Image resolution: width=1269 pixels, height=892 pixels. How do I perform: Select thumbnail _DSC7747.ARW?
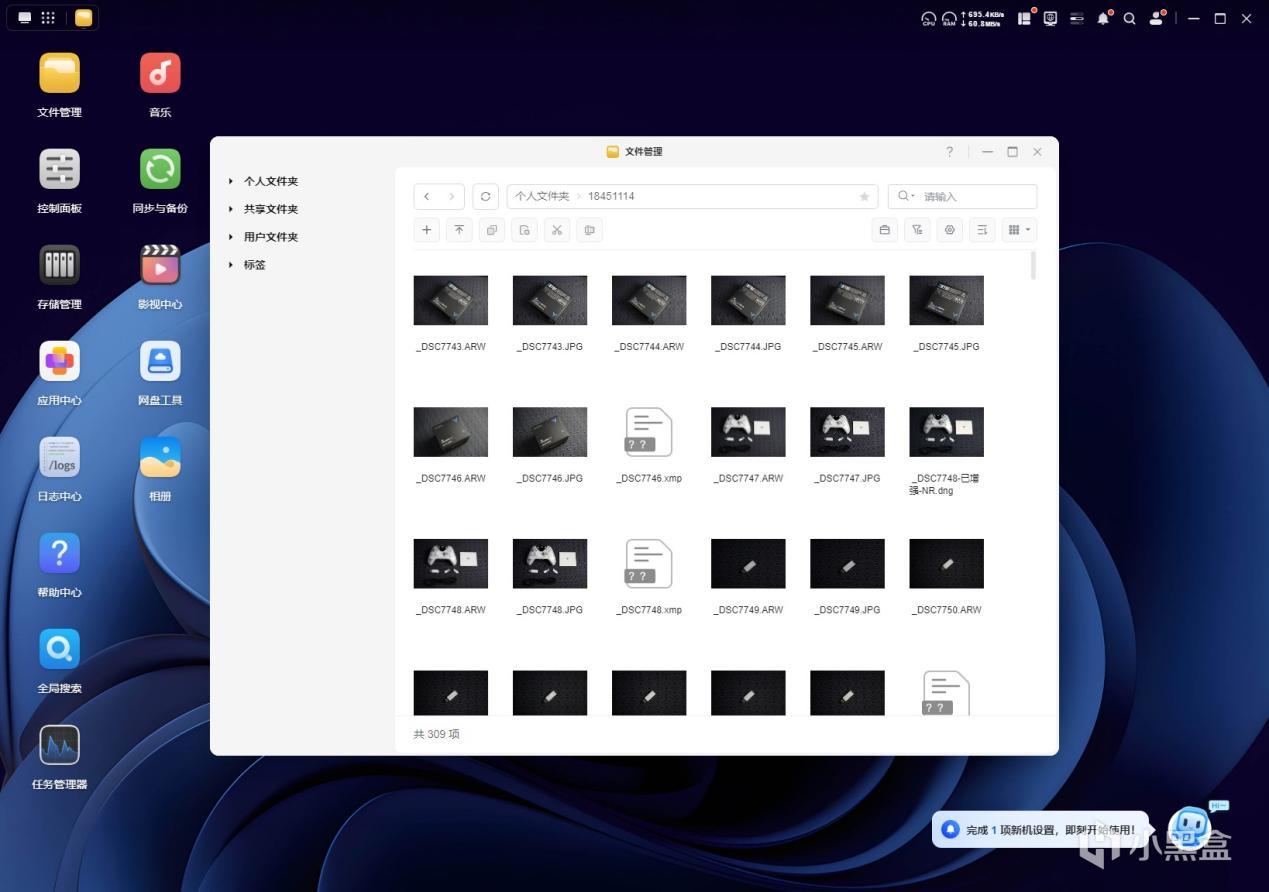(x=748, y=432)
